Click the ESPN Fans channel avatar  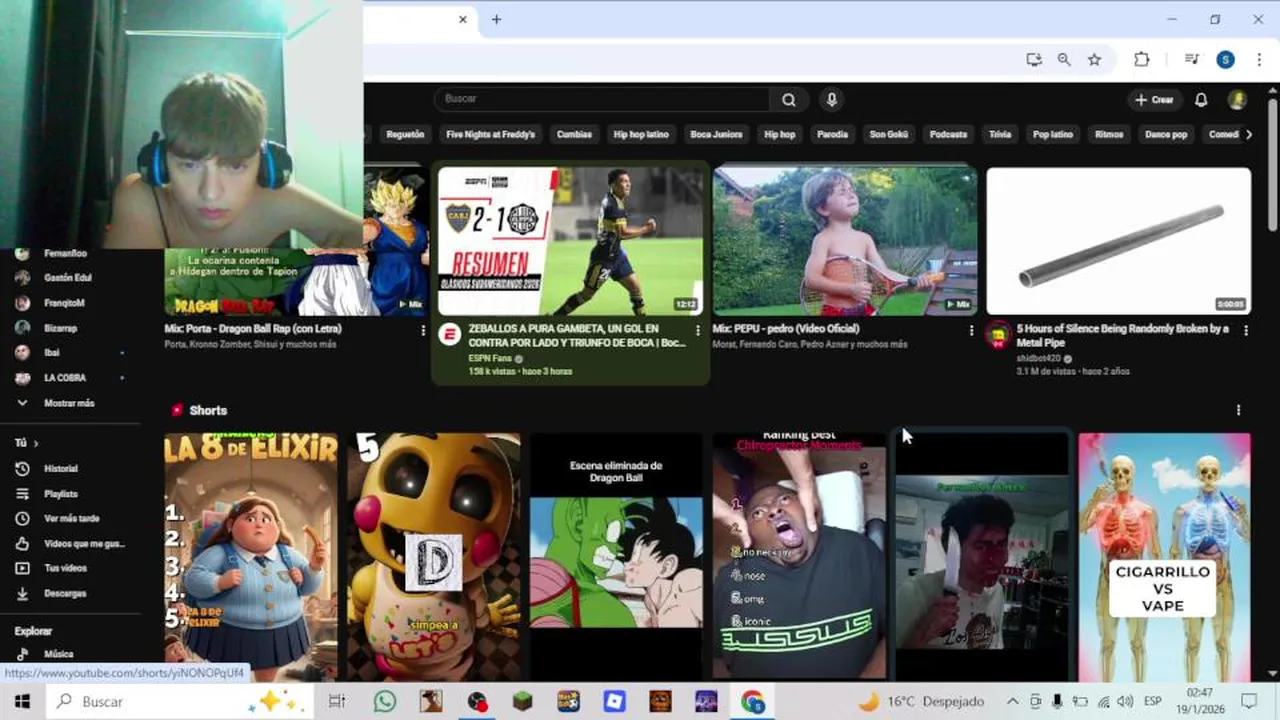coord(450,335)
